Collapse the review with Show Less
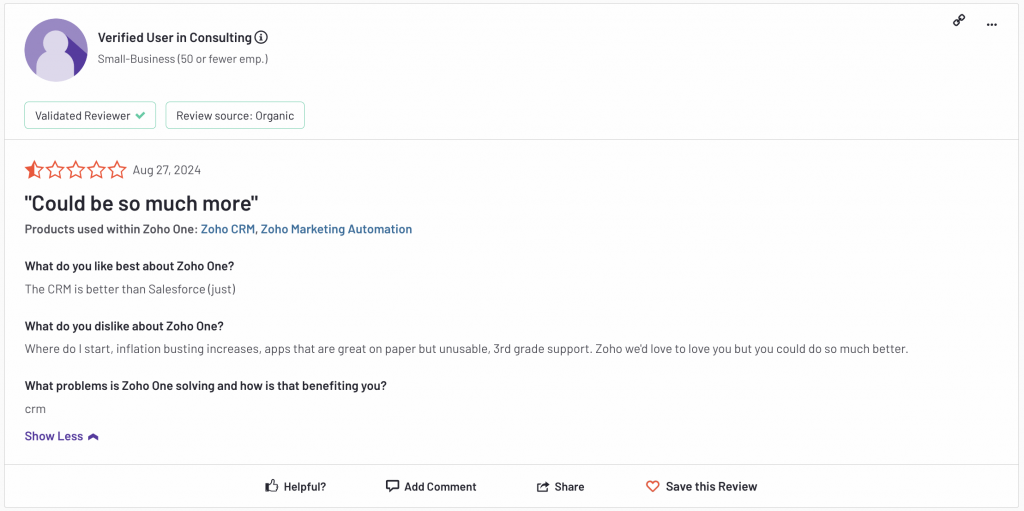Viewport: 1024px width, 511px height. tap(54, 436)
